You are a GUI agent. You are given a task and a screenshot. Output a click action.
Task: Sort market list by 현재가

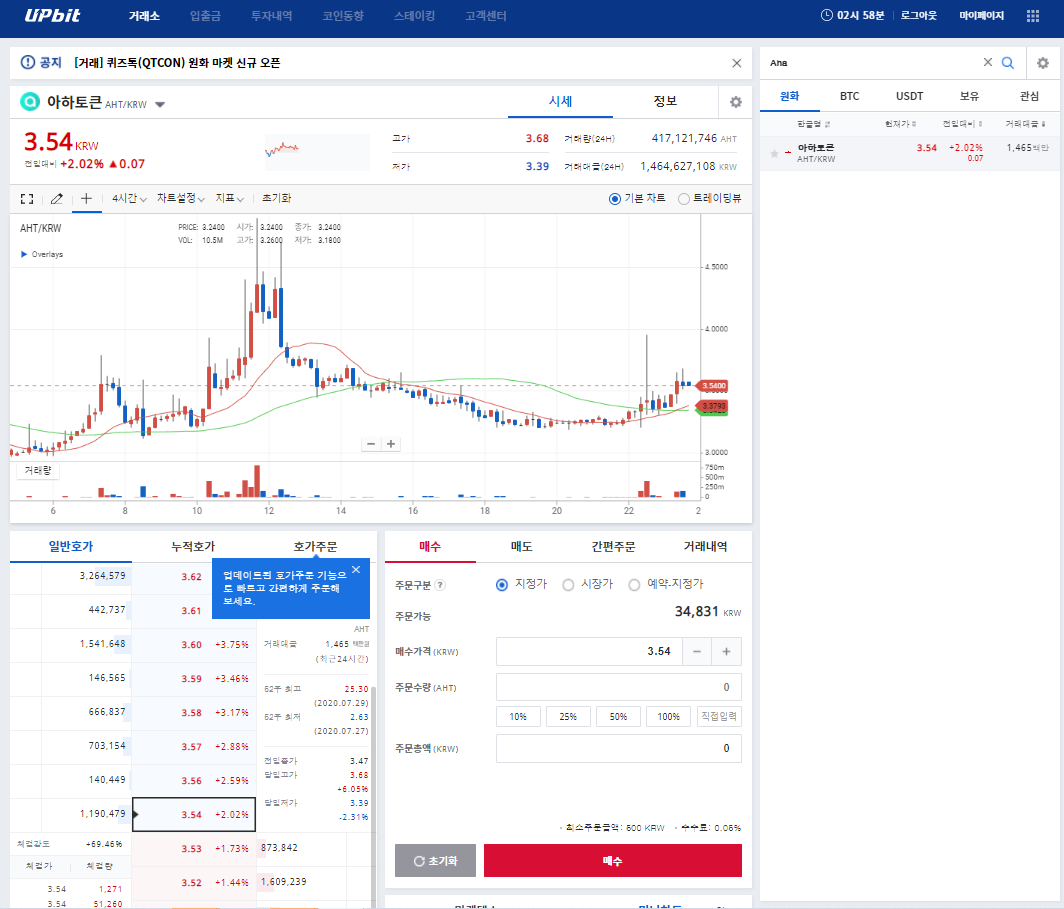pos(900,123)
